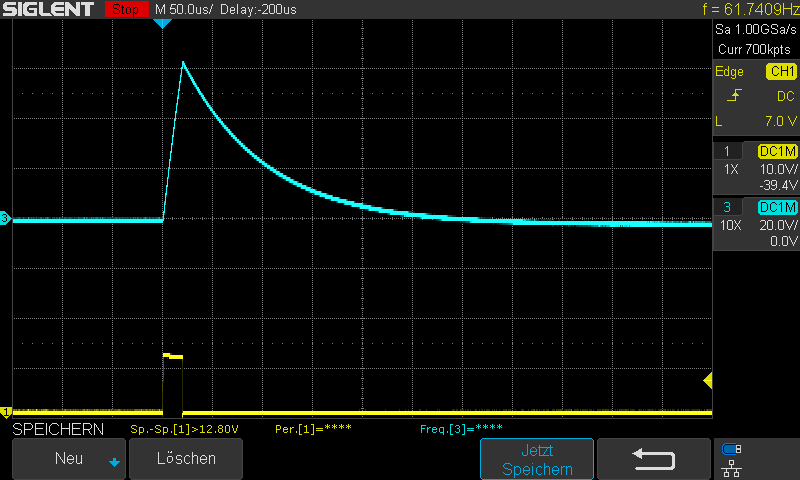
Task: Click the 20.0V/ scale of channel 3
Action: point(779,225)
